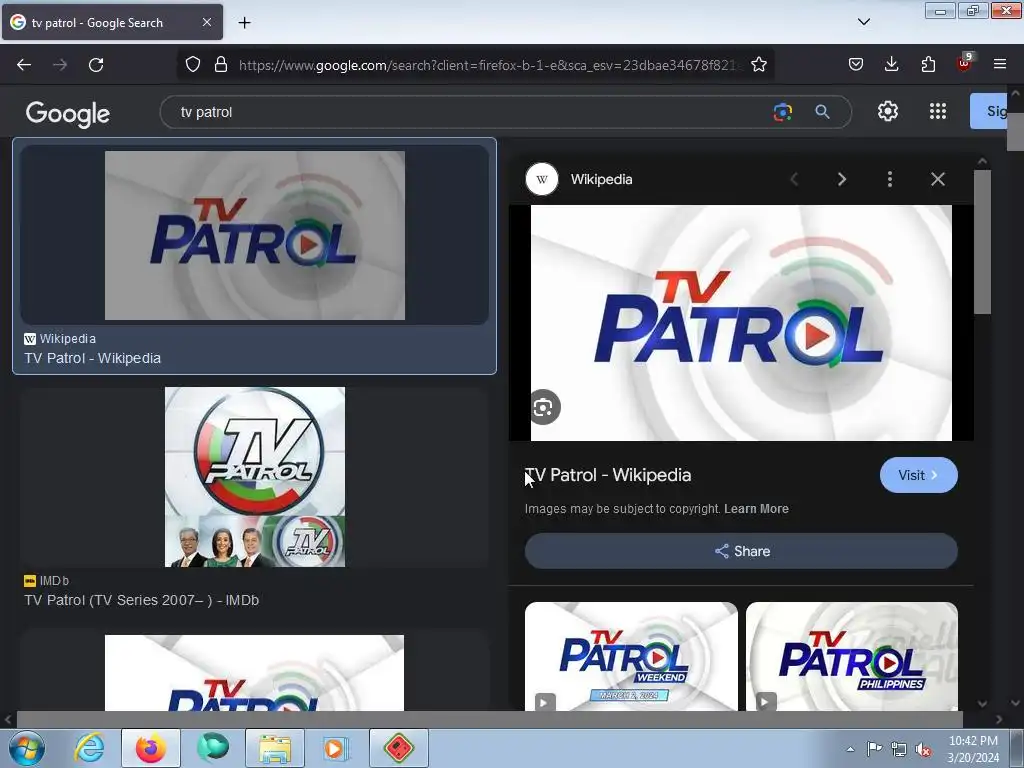
Task: Save to Pocket icon
Action: click(x=856, y=64)
